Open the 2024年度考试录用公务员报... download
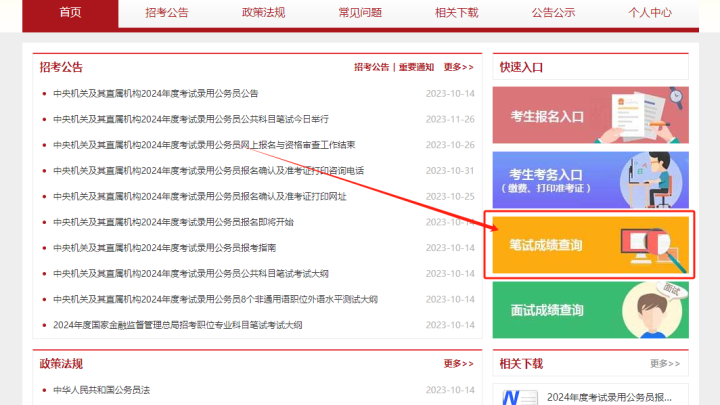The height and width of the screenshot is (405, 720). pos(609,397)
